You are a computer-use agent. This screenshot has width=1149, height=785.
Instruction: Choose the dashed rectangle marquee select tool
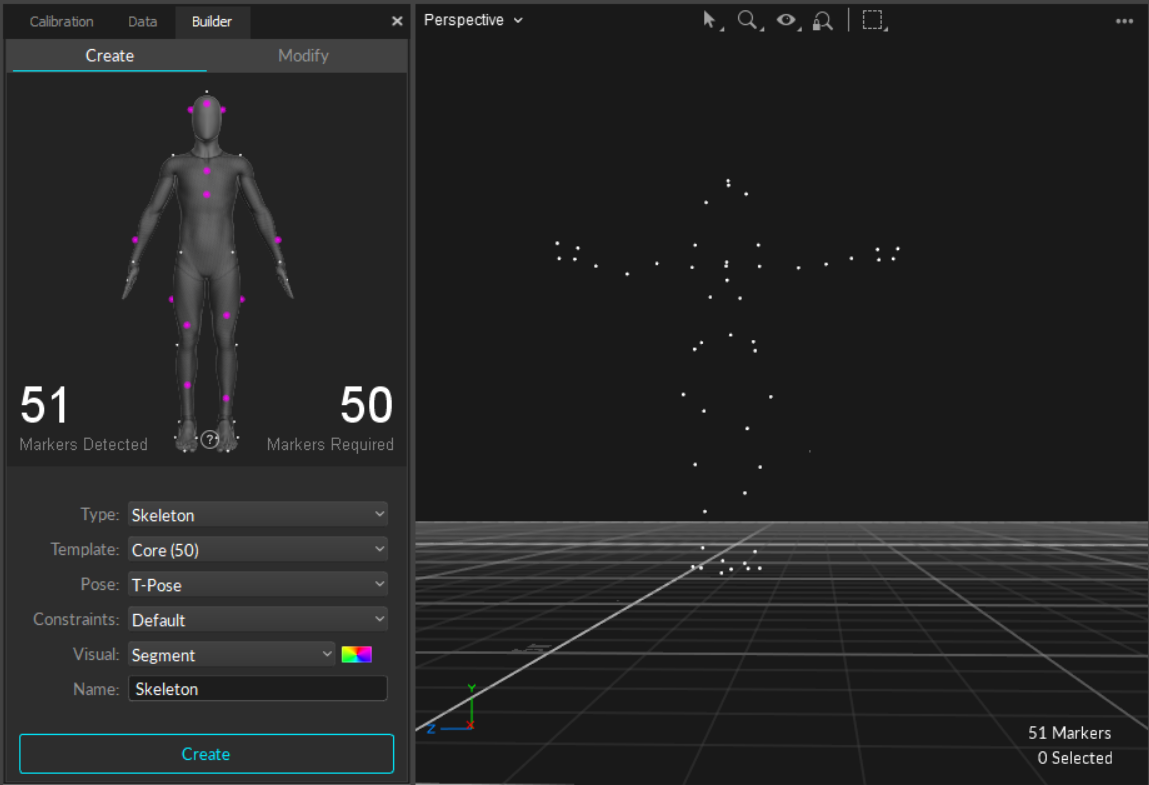point(873,20)
